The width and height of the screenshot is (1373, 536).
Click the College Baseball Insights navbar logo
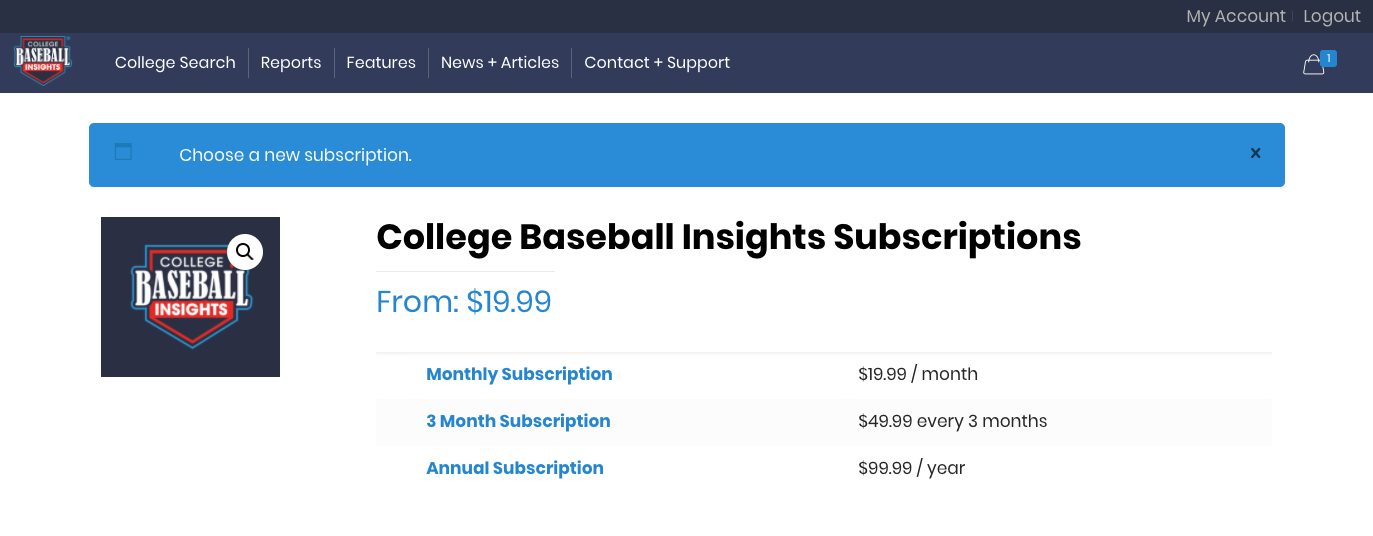coord(43,61)
